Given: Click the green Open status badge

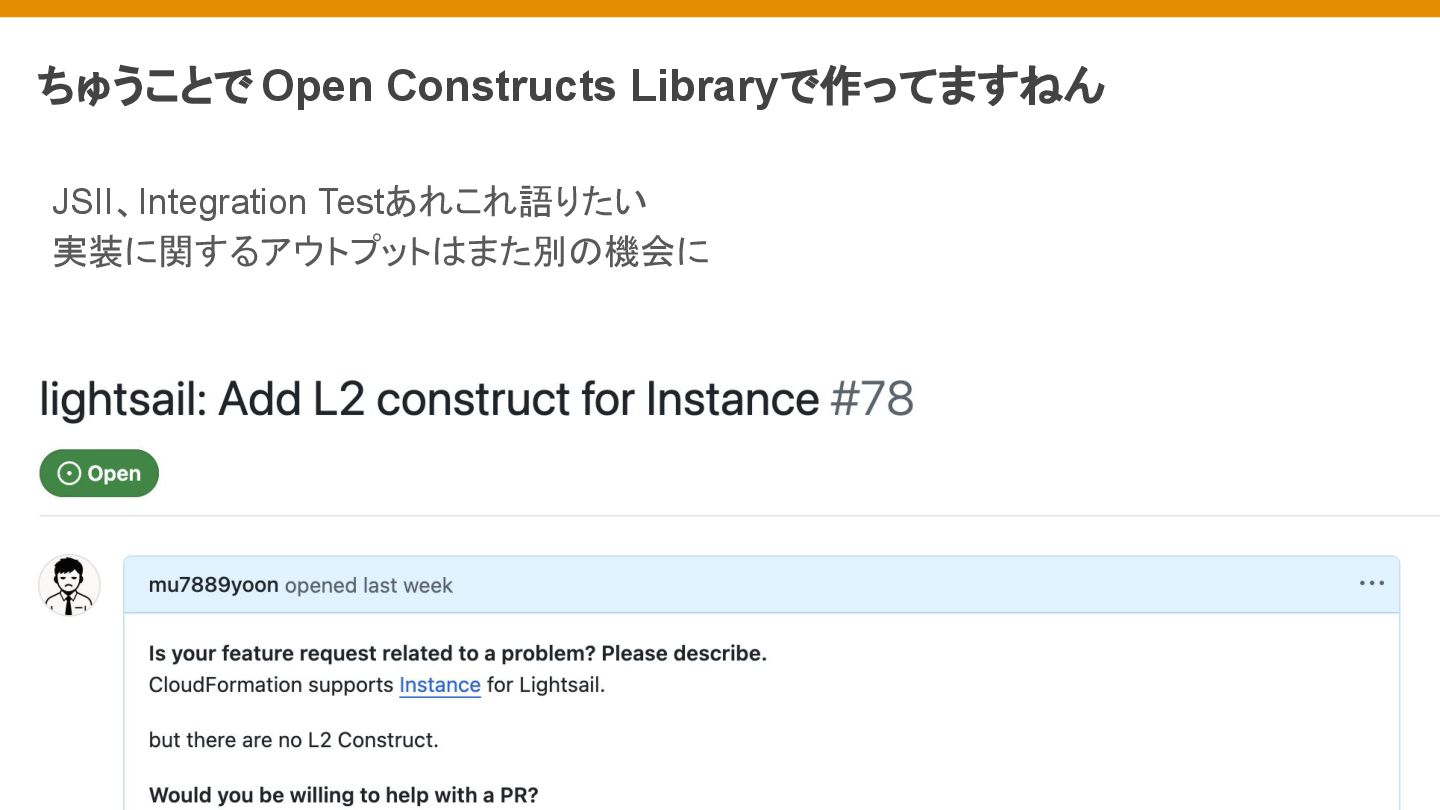Looking at the screenshot, I should [99, 473].
